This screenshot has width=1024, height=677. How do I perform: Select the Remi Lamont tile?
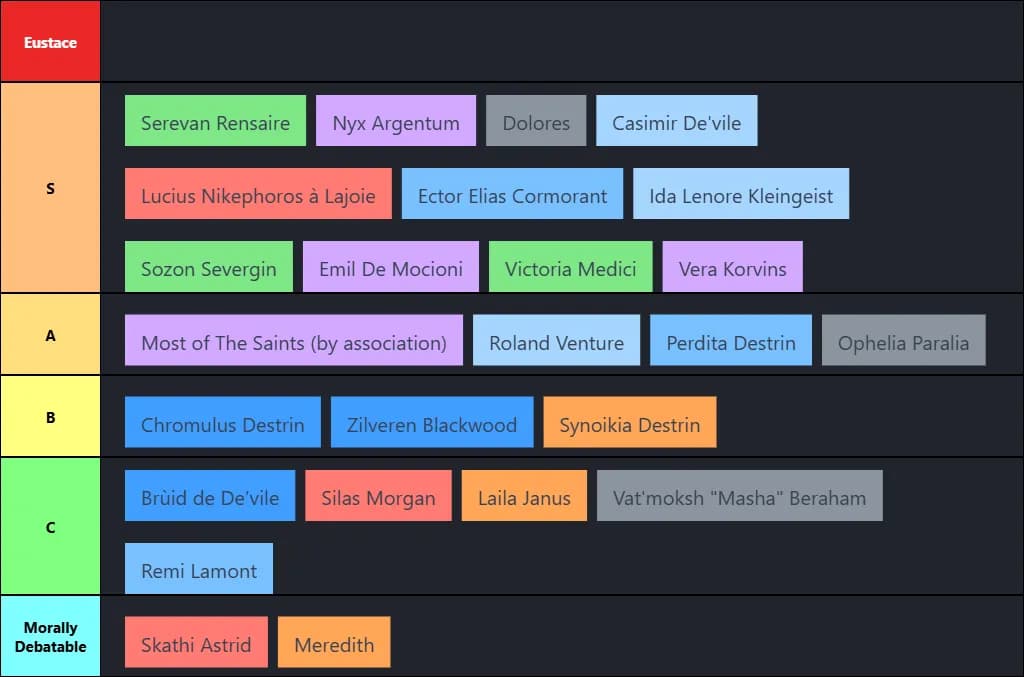(199, 570)
